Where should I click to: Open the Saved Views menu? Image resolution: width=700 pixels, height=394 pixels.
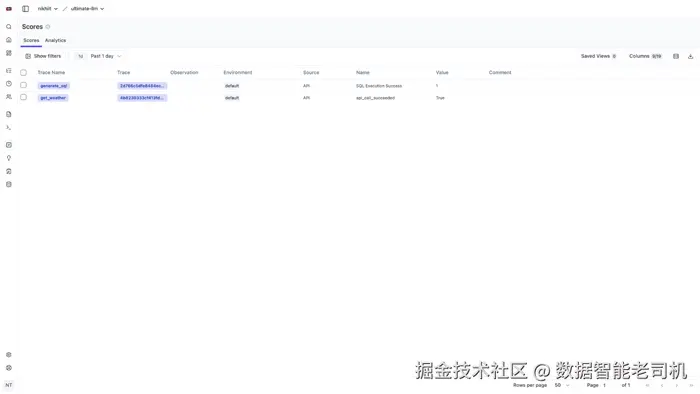(x=599, y=56)
